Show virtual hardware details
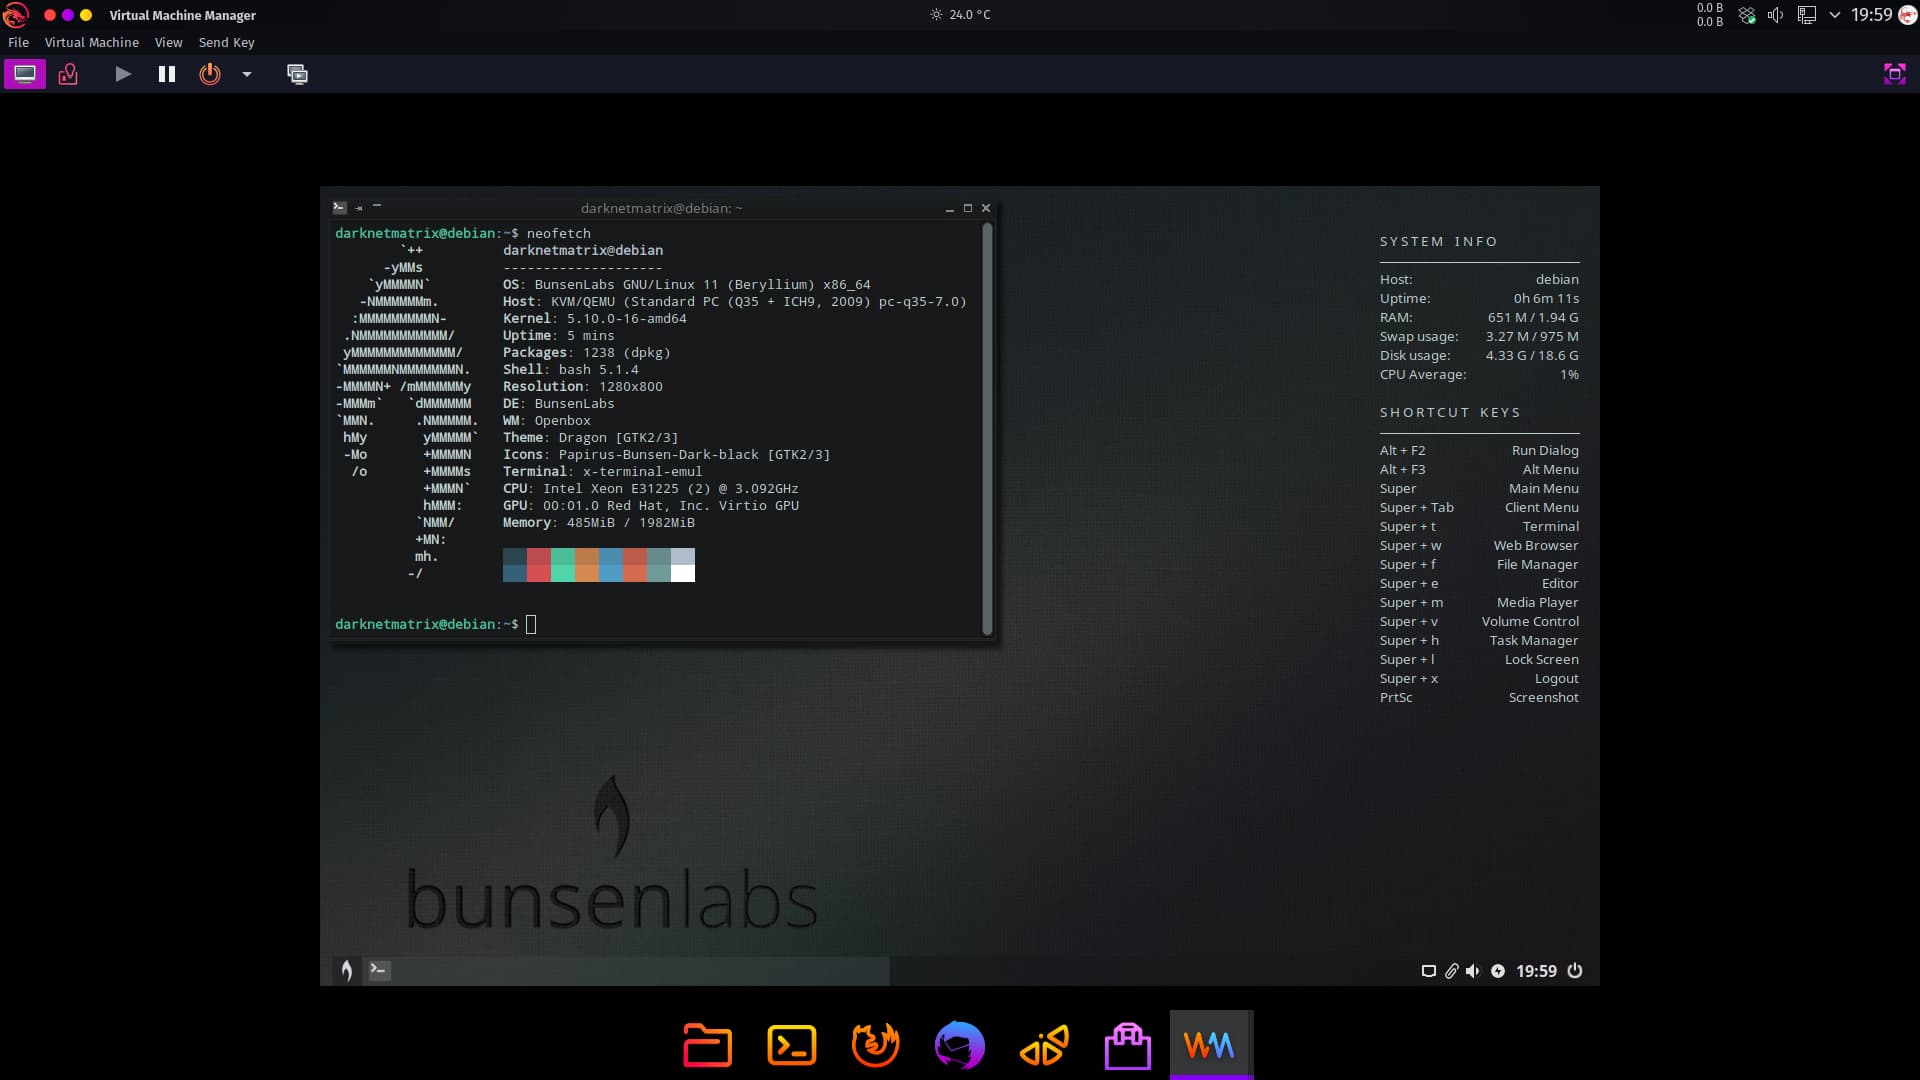The height and width of the screenshot is (1080, 1920). [x=68, y=74]
